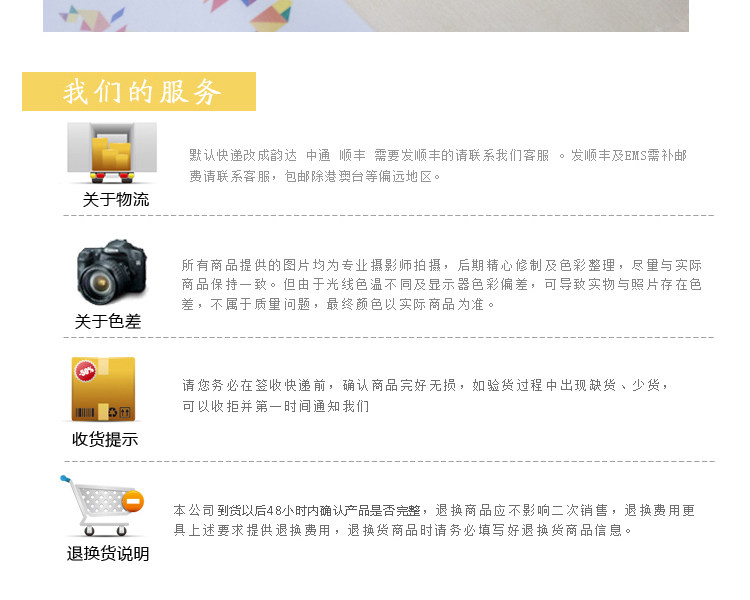This screenshot has width=750, height=600.
Task: Click the yellow boxes inside the truck
Action: tap(111, 154)
